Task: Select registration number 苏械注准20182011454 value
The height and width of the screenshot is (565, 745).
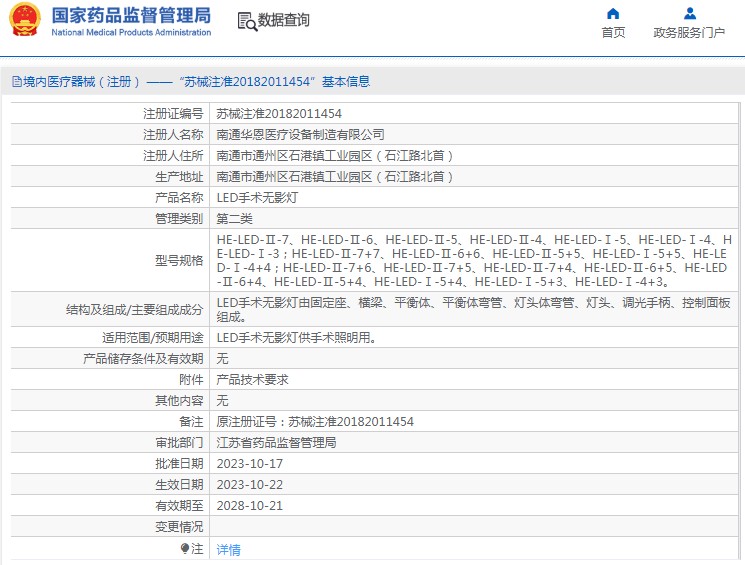Action: tap(279, 114)
